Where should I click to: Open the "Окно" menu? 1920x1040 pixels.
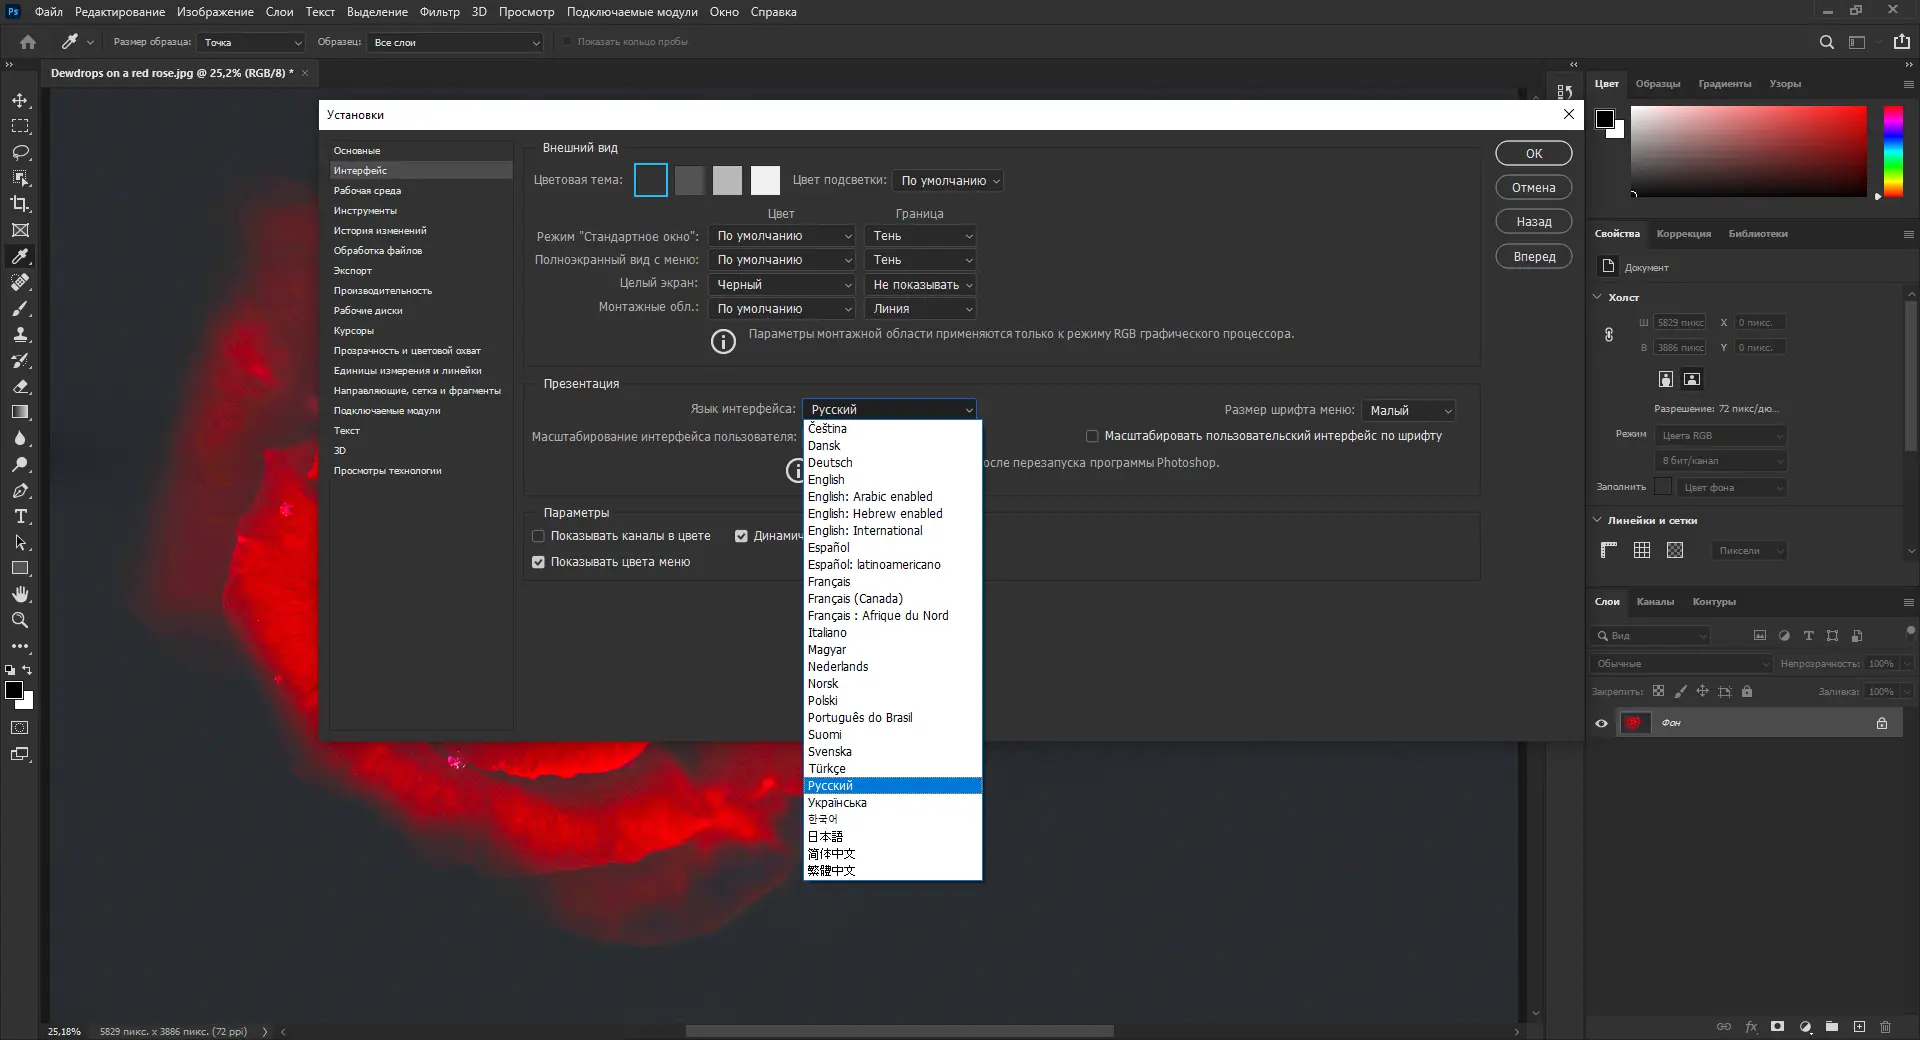724,12
